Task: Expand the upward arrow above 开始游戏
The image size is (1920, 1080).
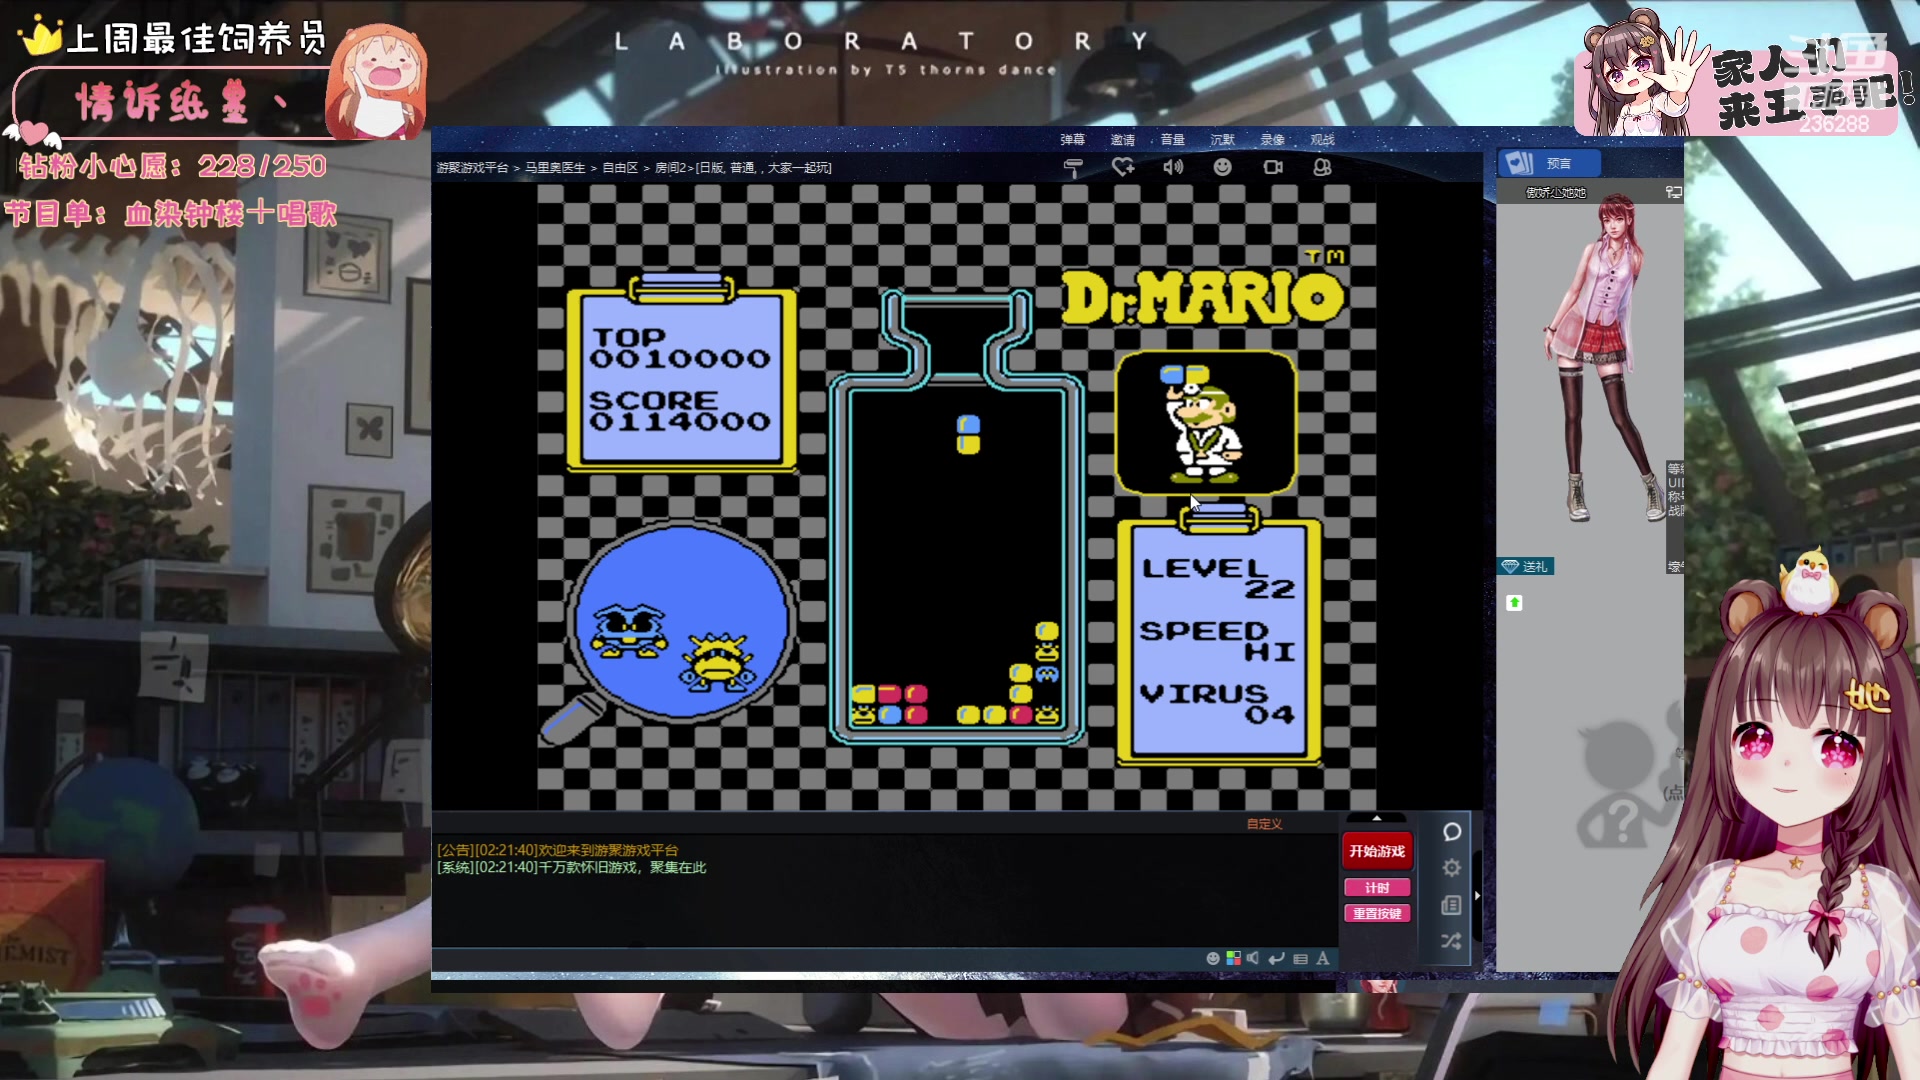Action: coord(1377,818)
